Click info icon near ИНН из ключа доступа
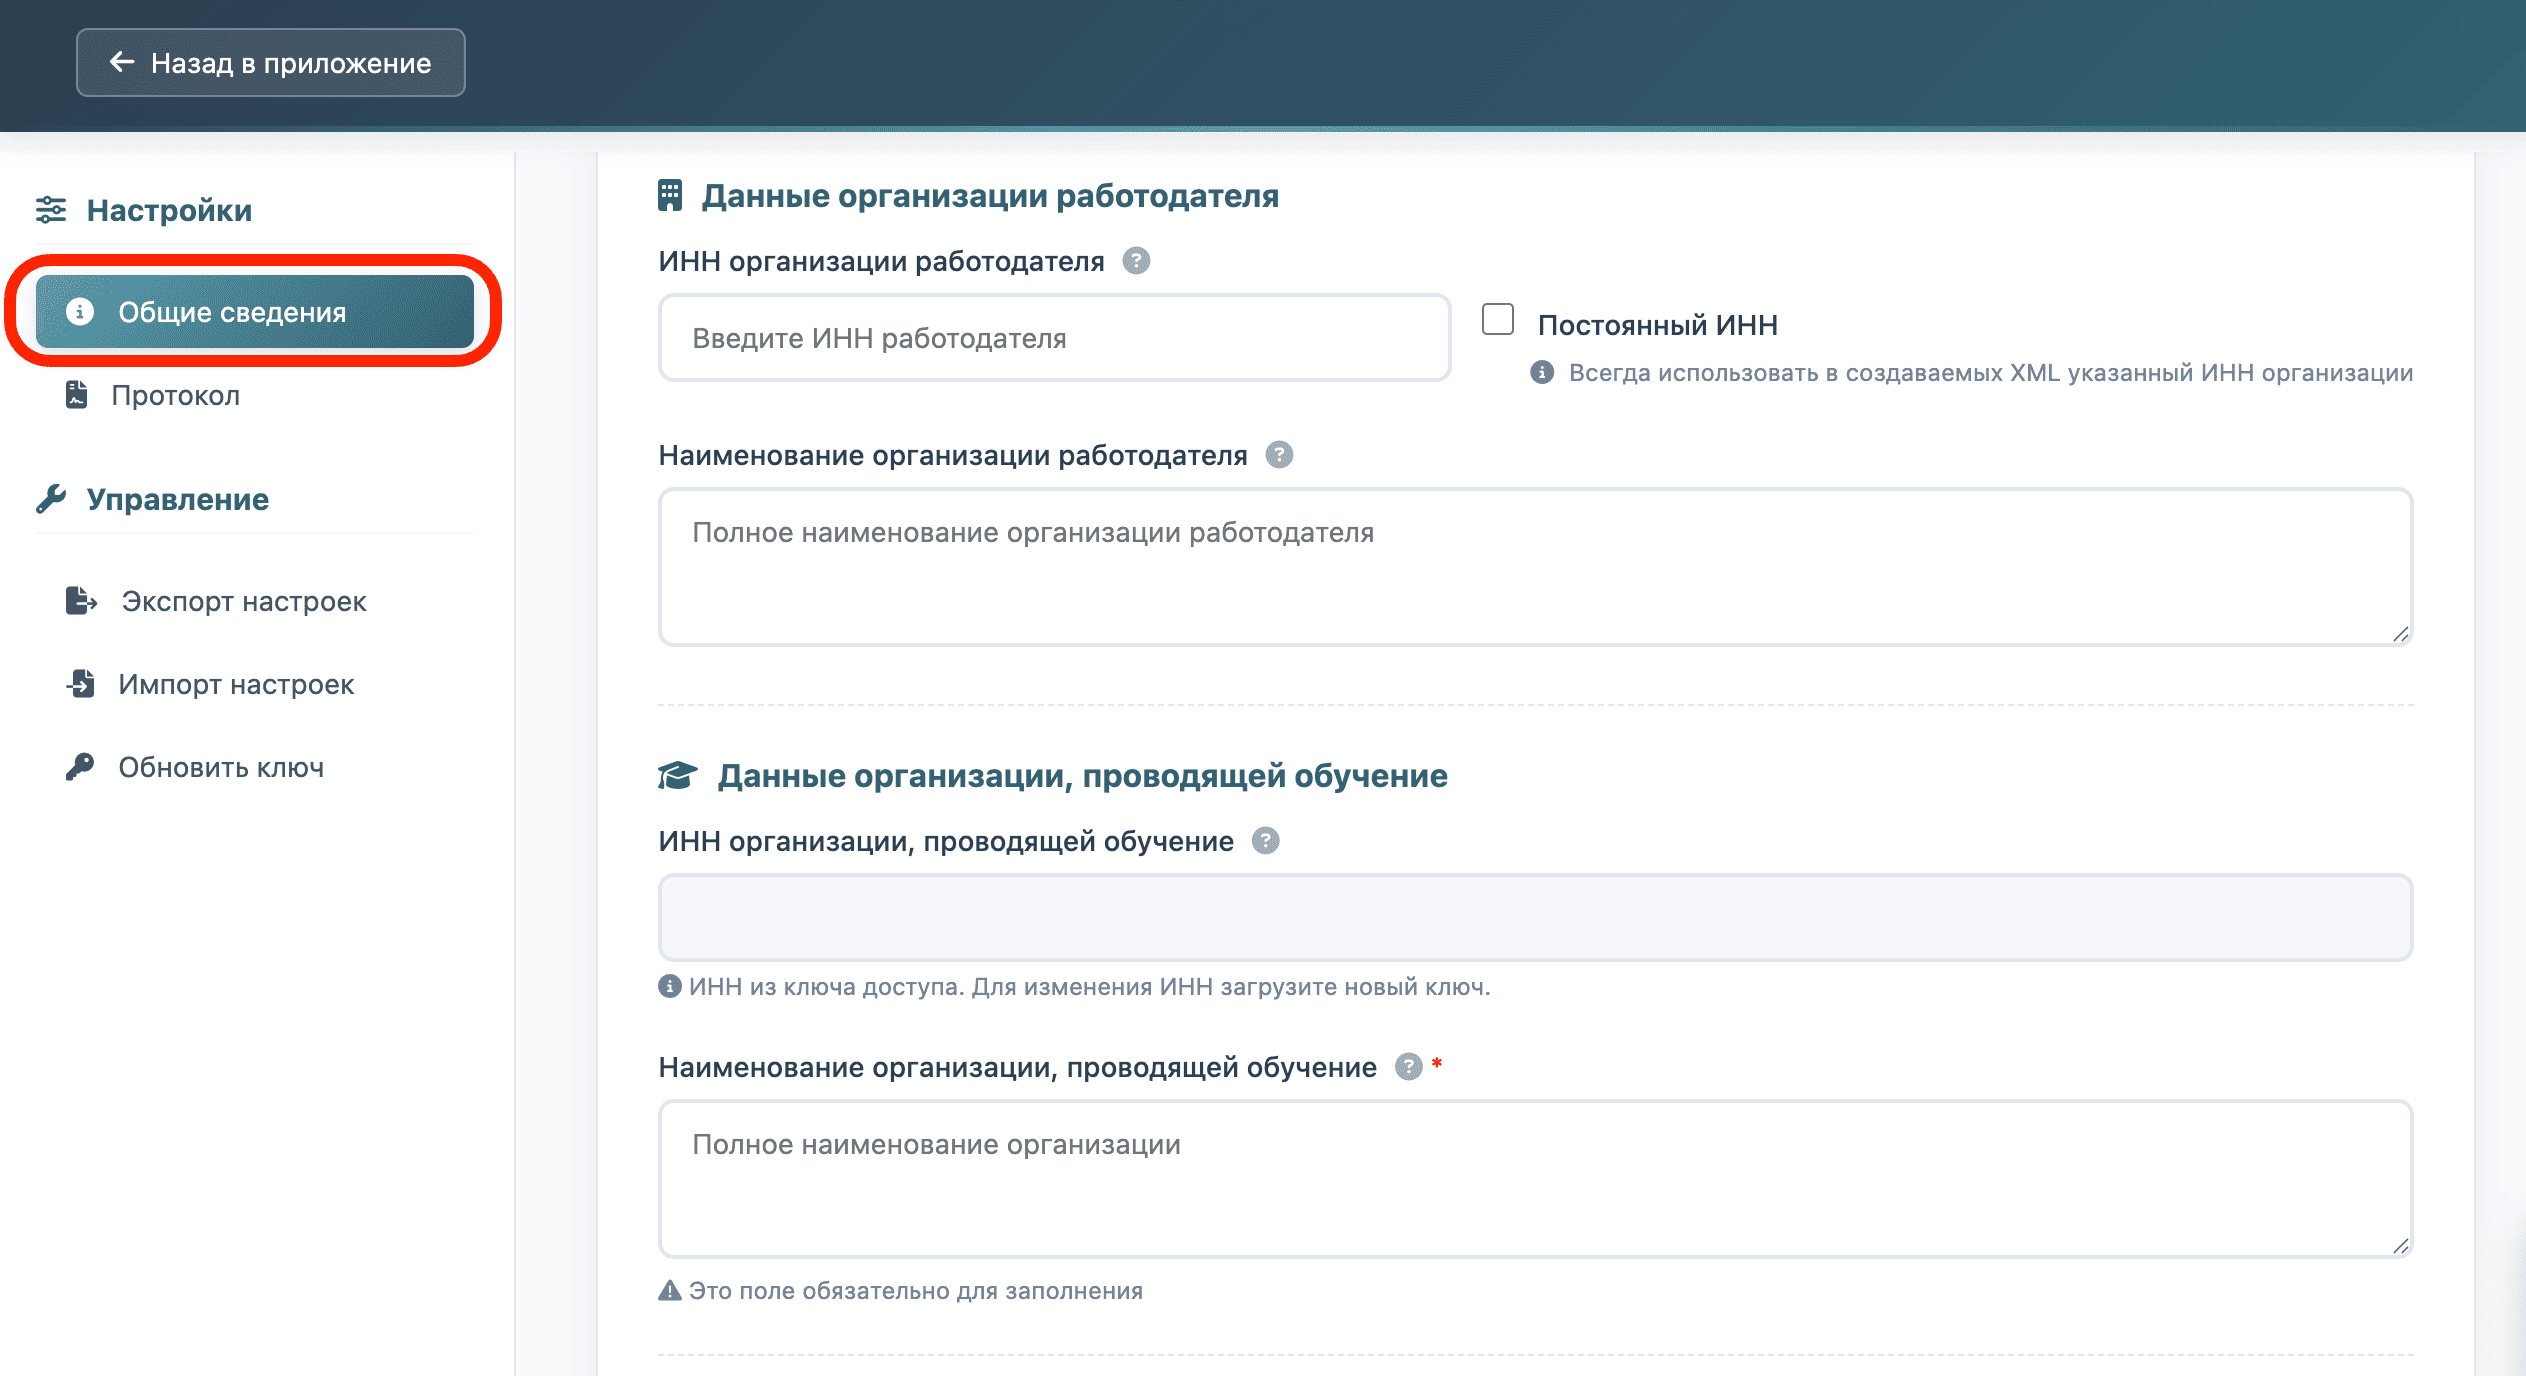This screenshot has width=2526, height=1376. (x=670, y=987)
